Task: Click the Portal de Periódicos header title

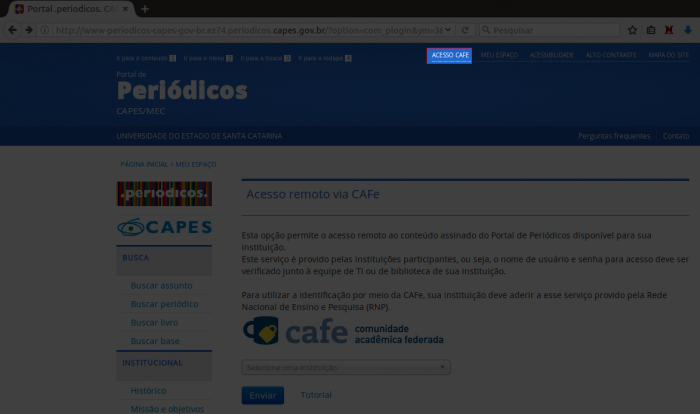Action: 182,91
